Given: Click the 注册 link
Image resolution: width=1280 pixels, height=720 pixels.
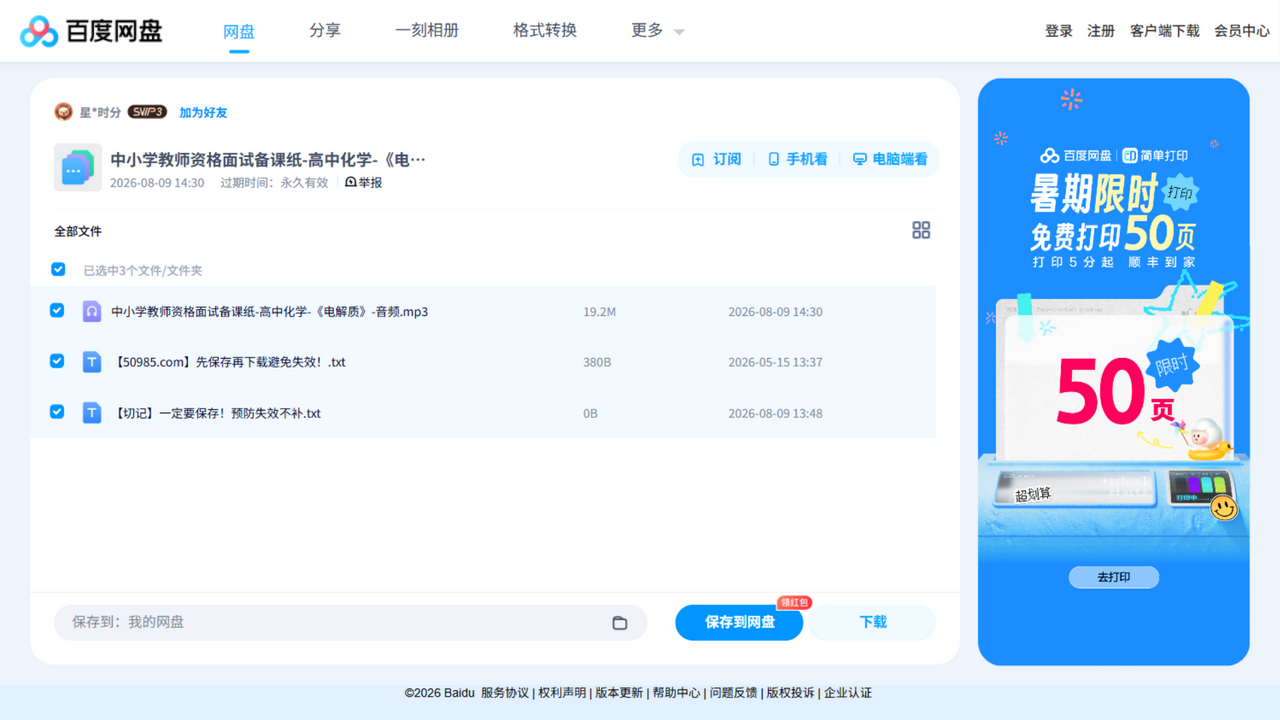Looking at the screenshot, I should pyautogui.click(x=1101, y=31).
